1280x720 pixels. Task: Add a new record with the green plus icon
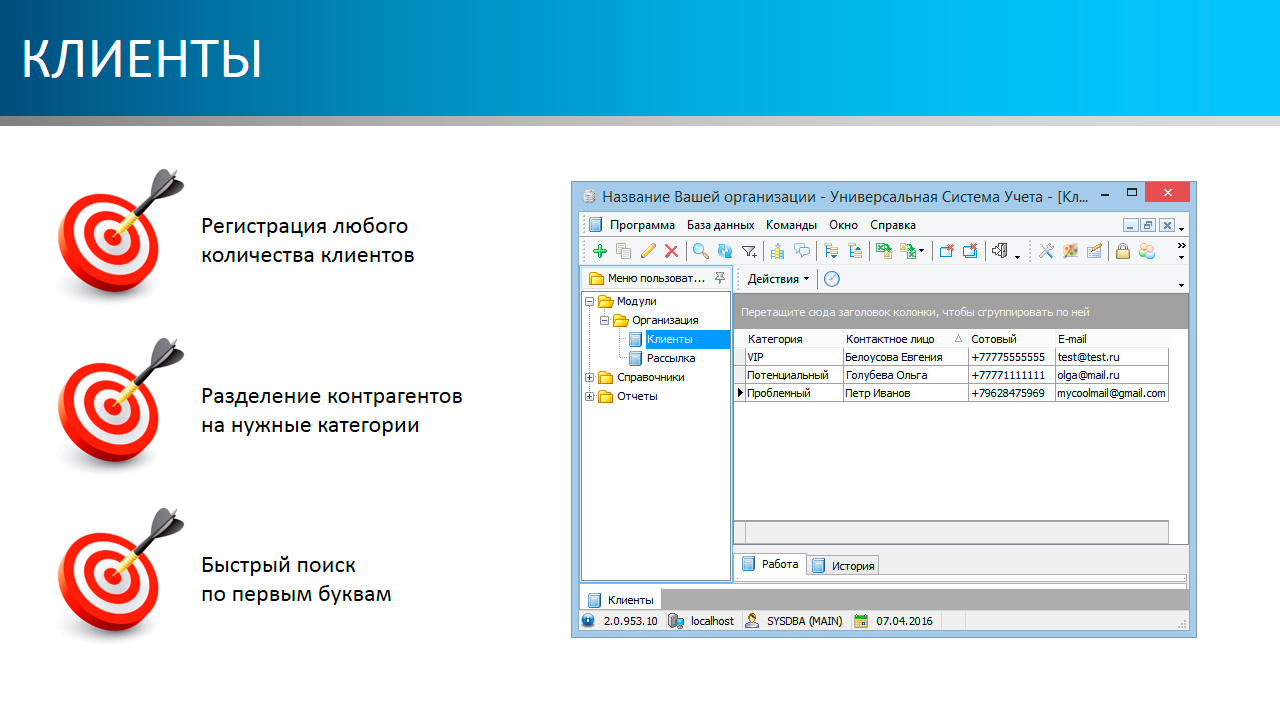pos(599,251)
